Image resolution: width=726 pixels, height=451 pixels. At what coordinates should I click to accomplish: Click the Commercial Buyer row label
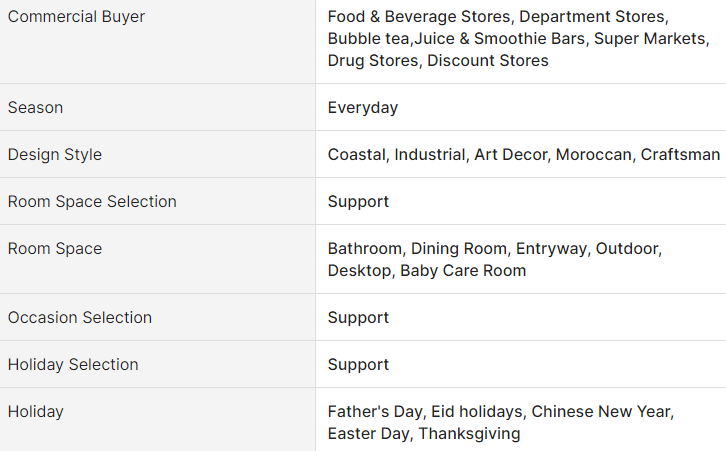(76, 17)
